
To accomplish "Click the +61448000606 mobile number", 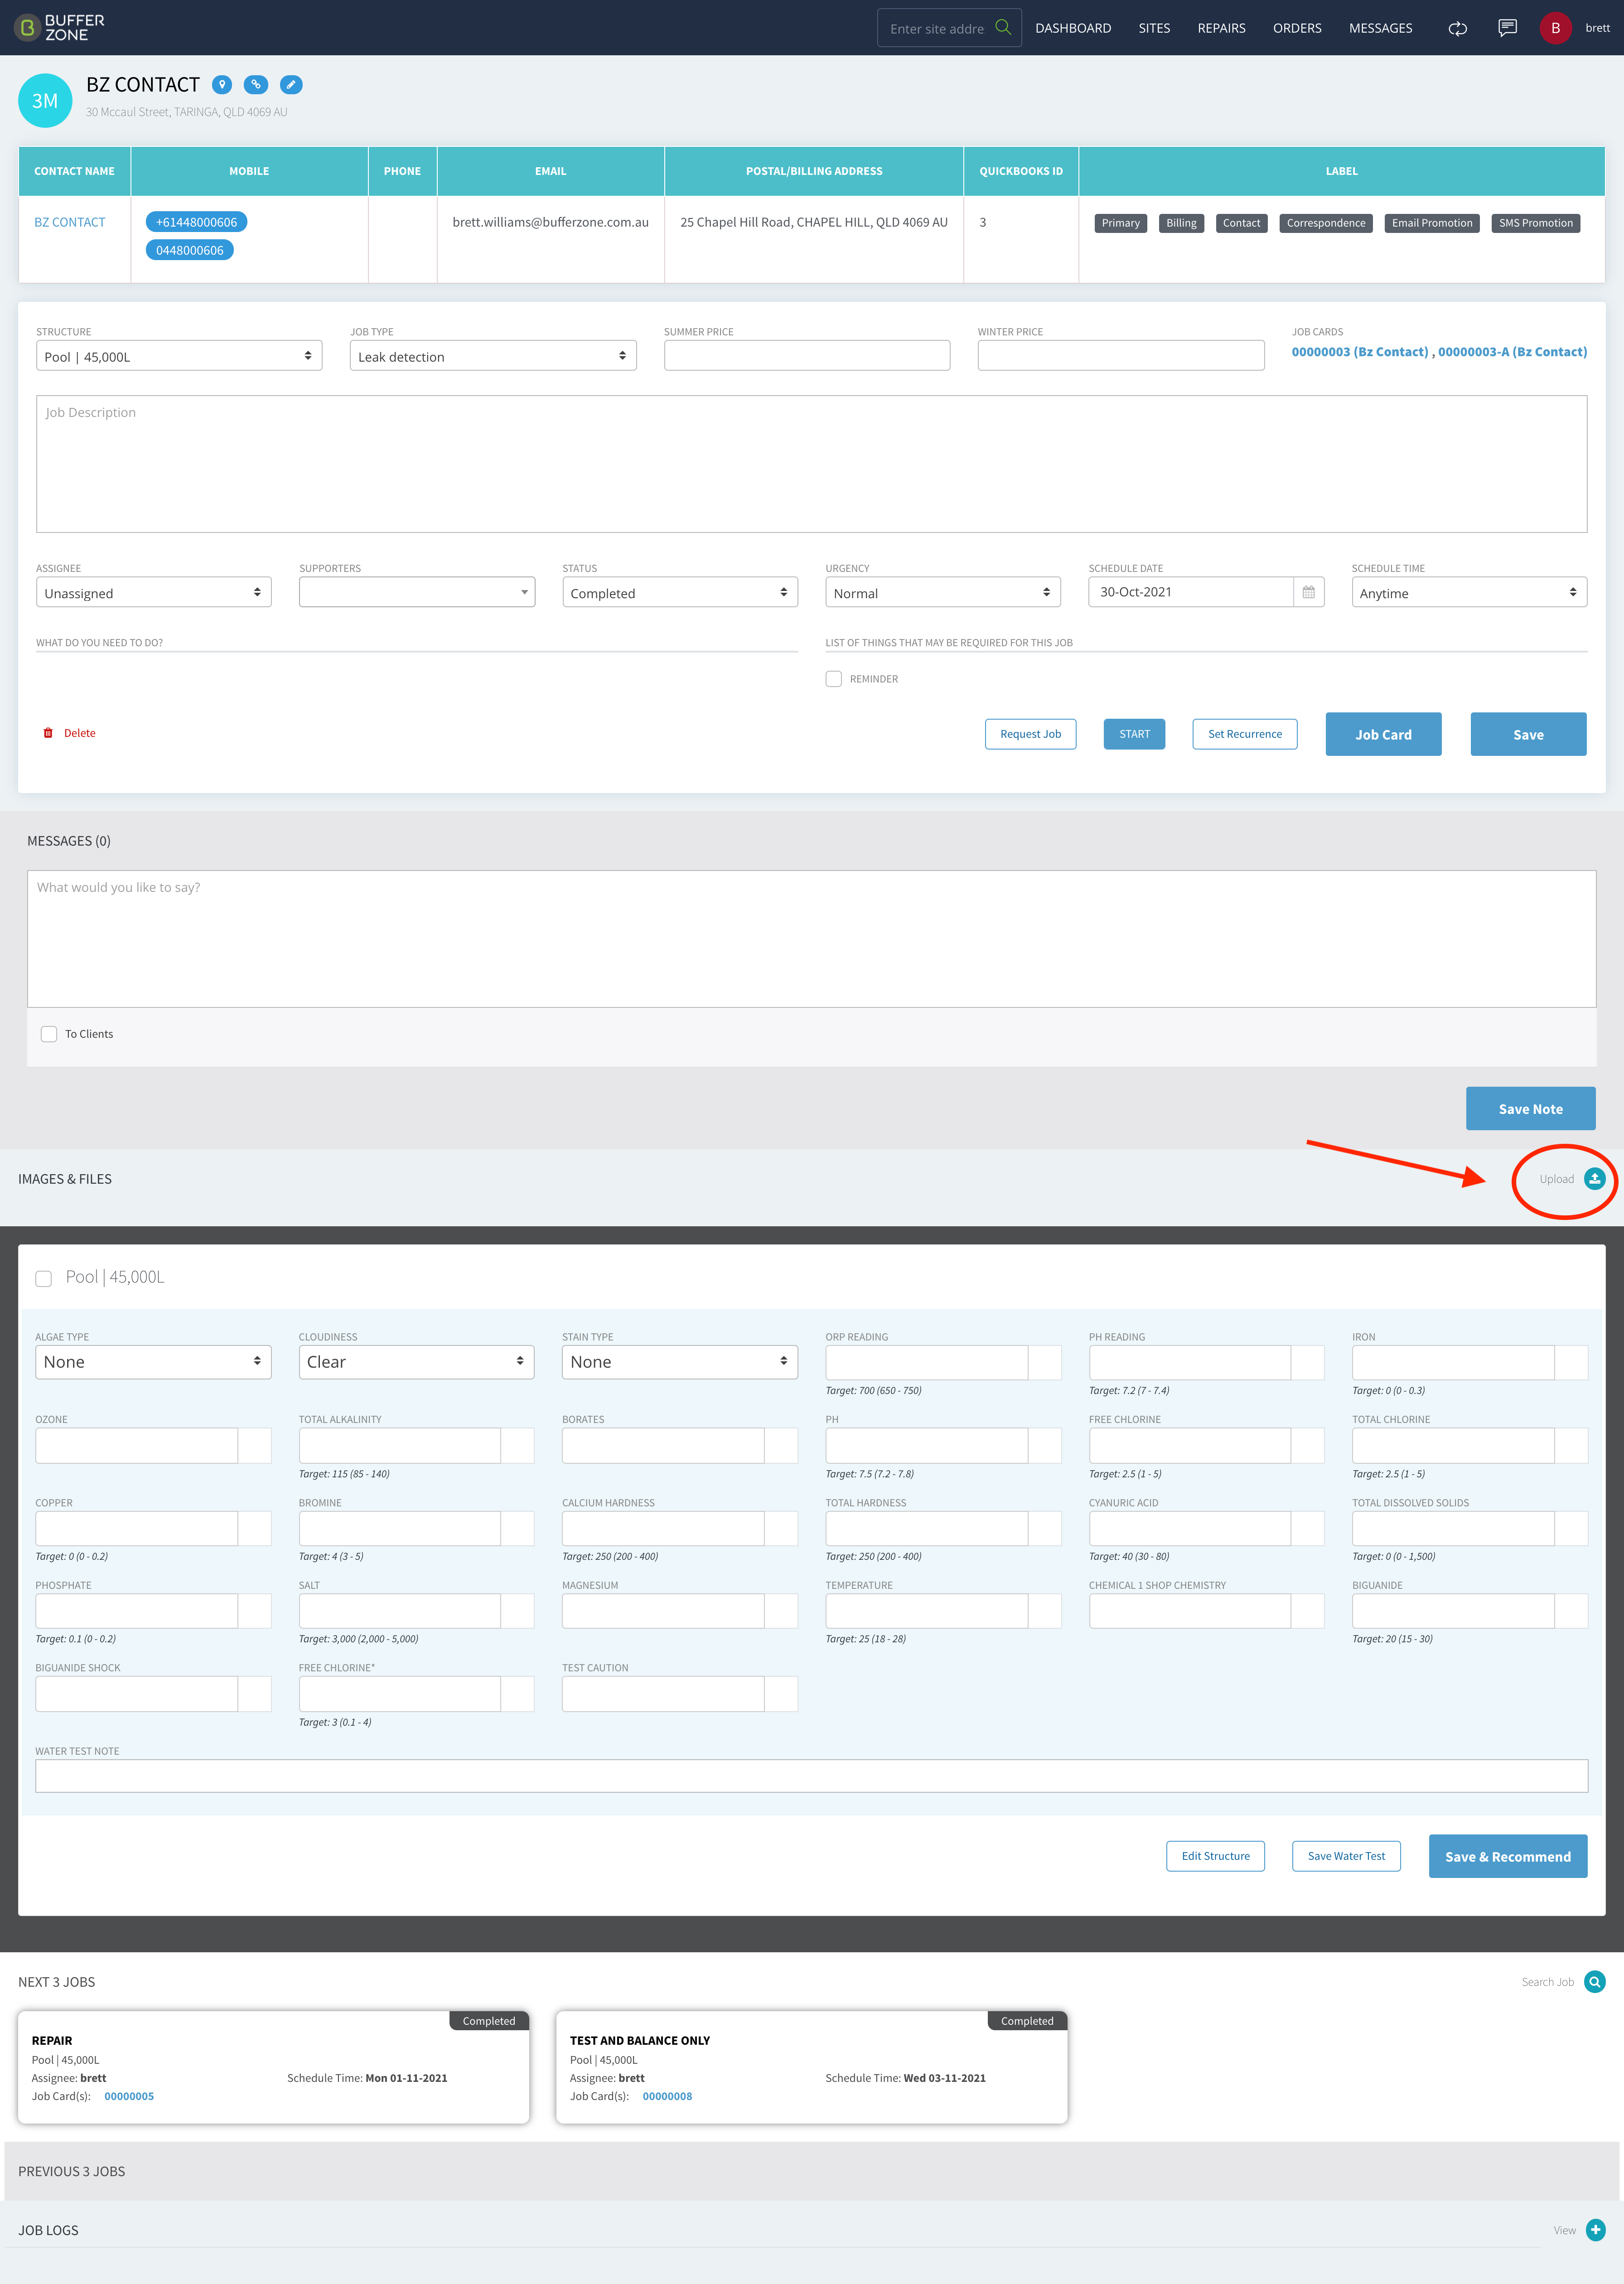I will [196, 222].
